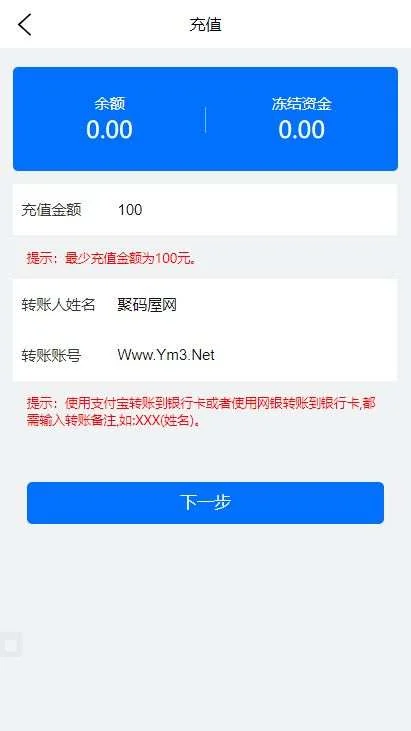Tap the faint square icon at bottom left

pyautogui.click(x=10, y=645)
